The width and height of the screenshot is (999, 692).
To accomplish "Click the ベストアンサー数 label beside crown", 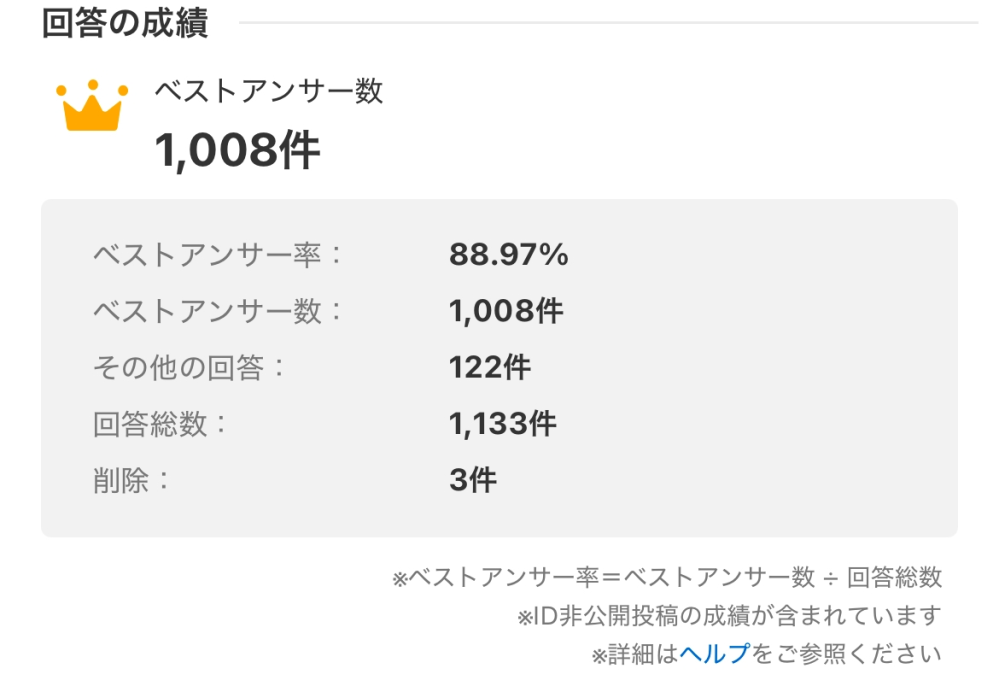I will (x=269, y=91).
